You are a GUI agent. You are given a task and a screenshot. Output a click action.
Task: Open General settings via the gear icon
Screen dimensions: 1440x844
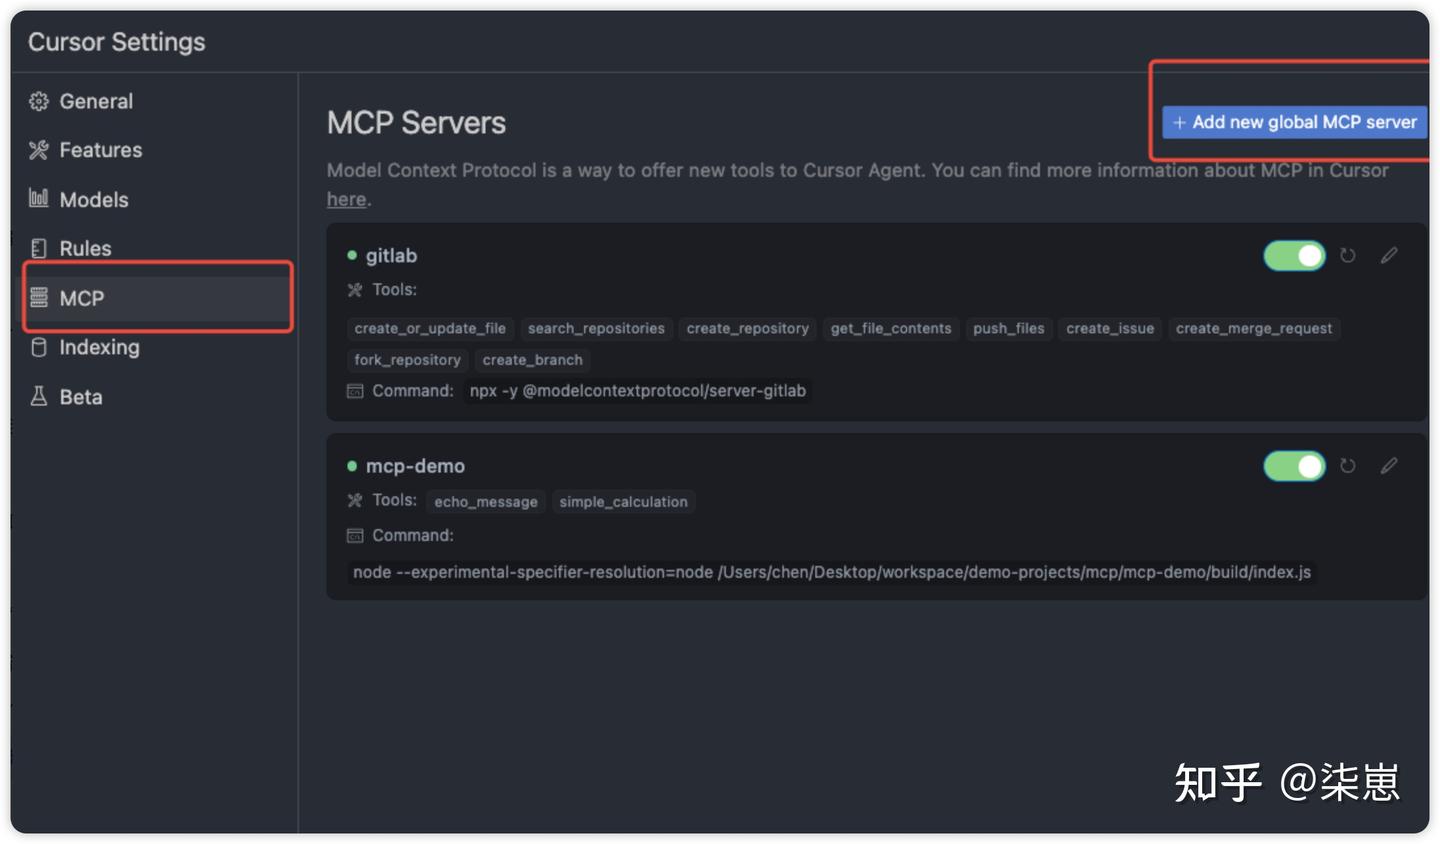[38, 101]
